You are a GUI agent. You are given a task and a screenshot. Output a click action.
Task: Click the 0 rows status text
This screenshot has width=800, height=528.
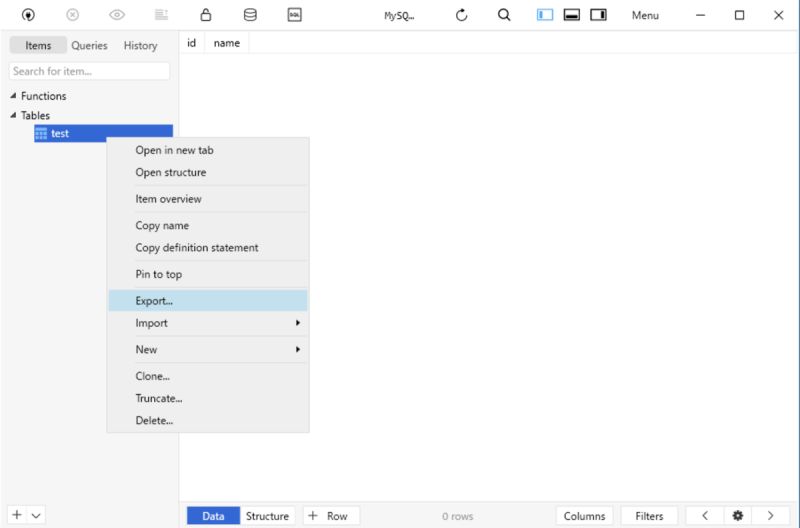(458, 516)
